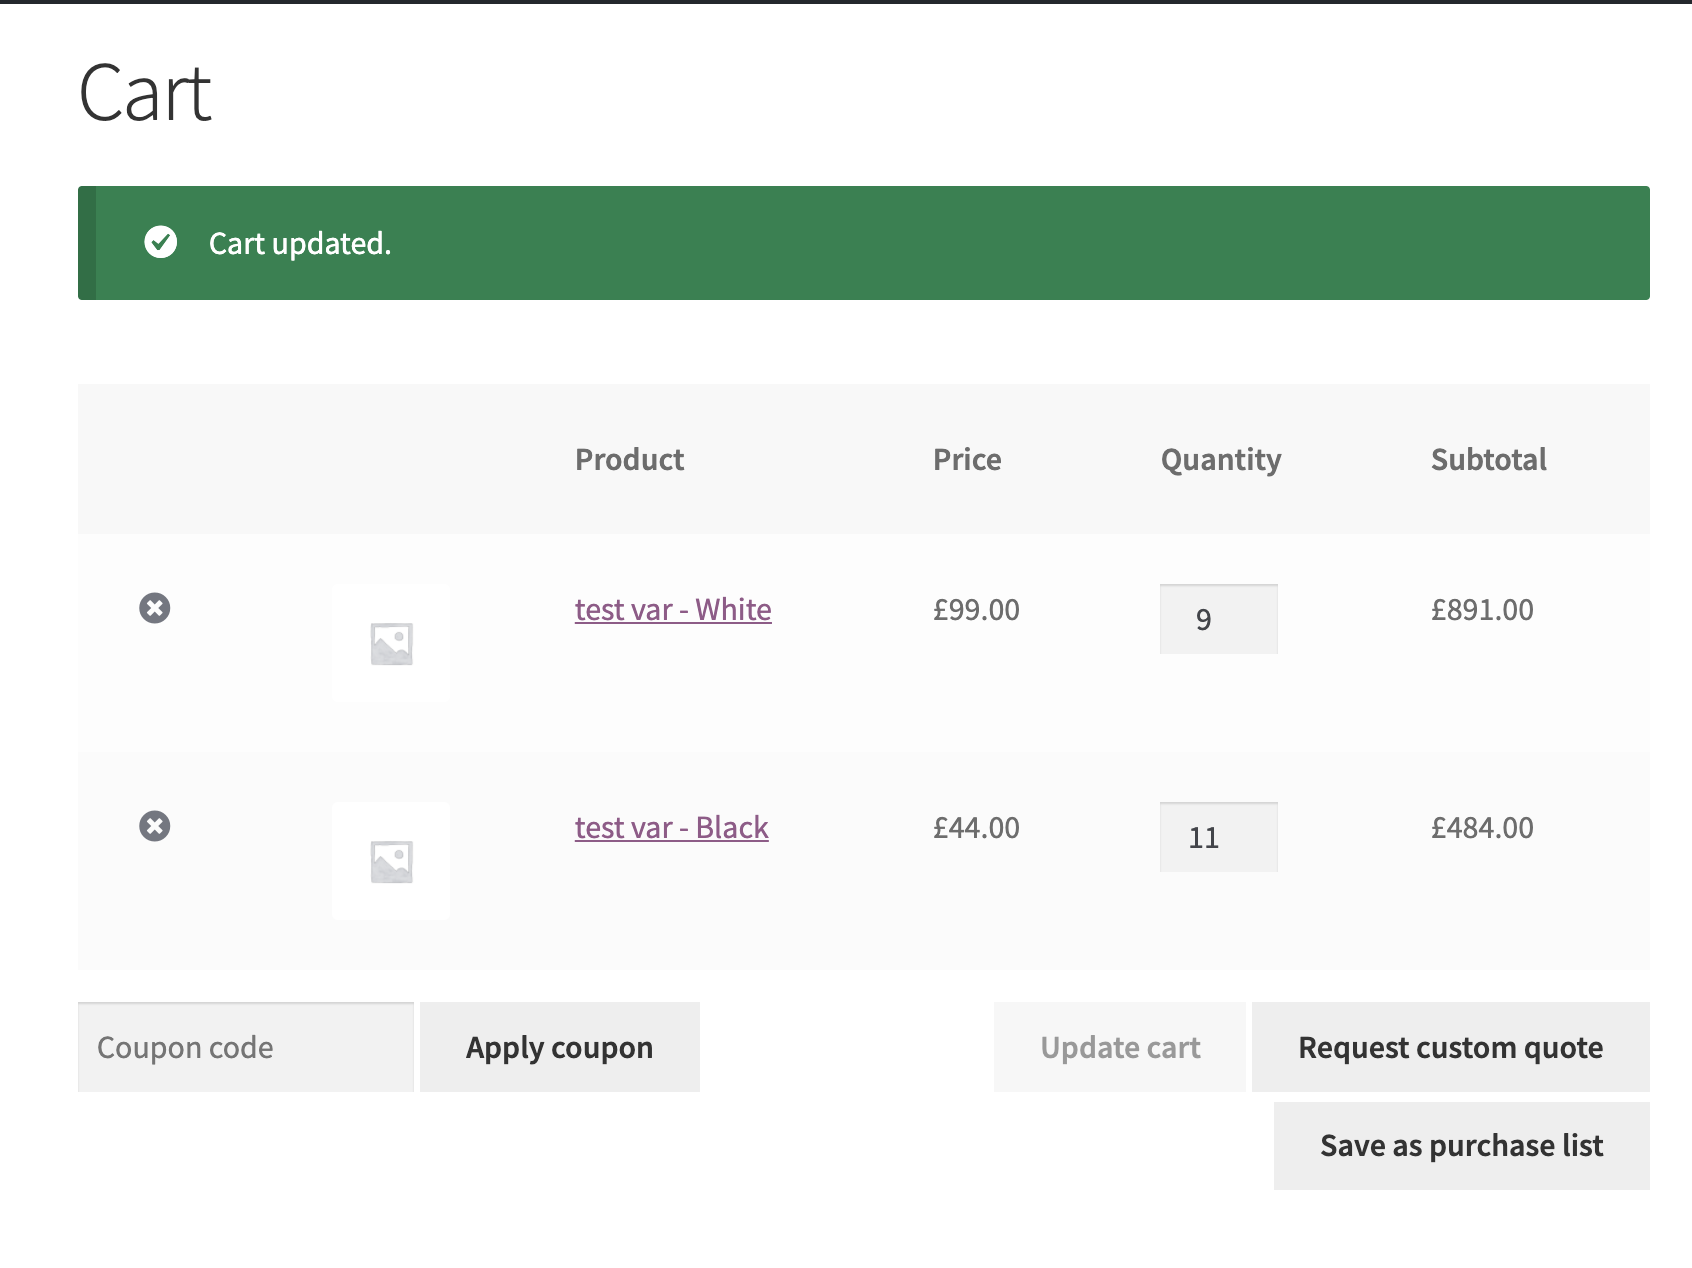
Task: Remove test var - Black from cart
Action: pyautogui.click(x=155, y=826)
